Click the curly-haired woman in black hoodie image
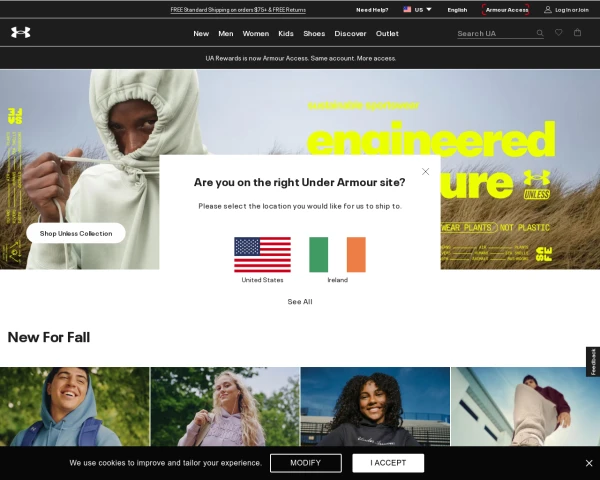Image resolution: width=600 pixels, height=480 pixels. pos(375,407)
